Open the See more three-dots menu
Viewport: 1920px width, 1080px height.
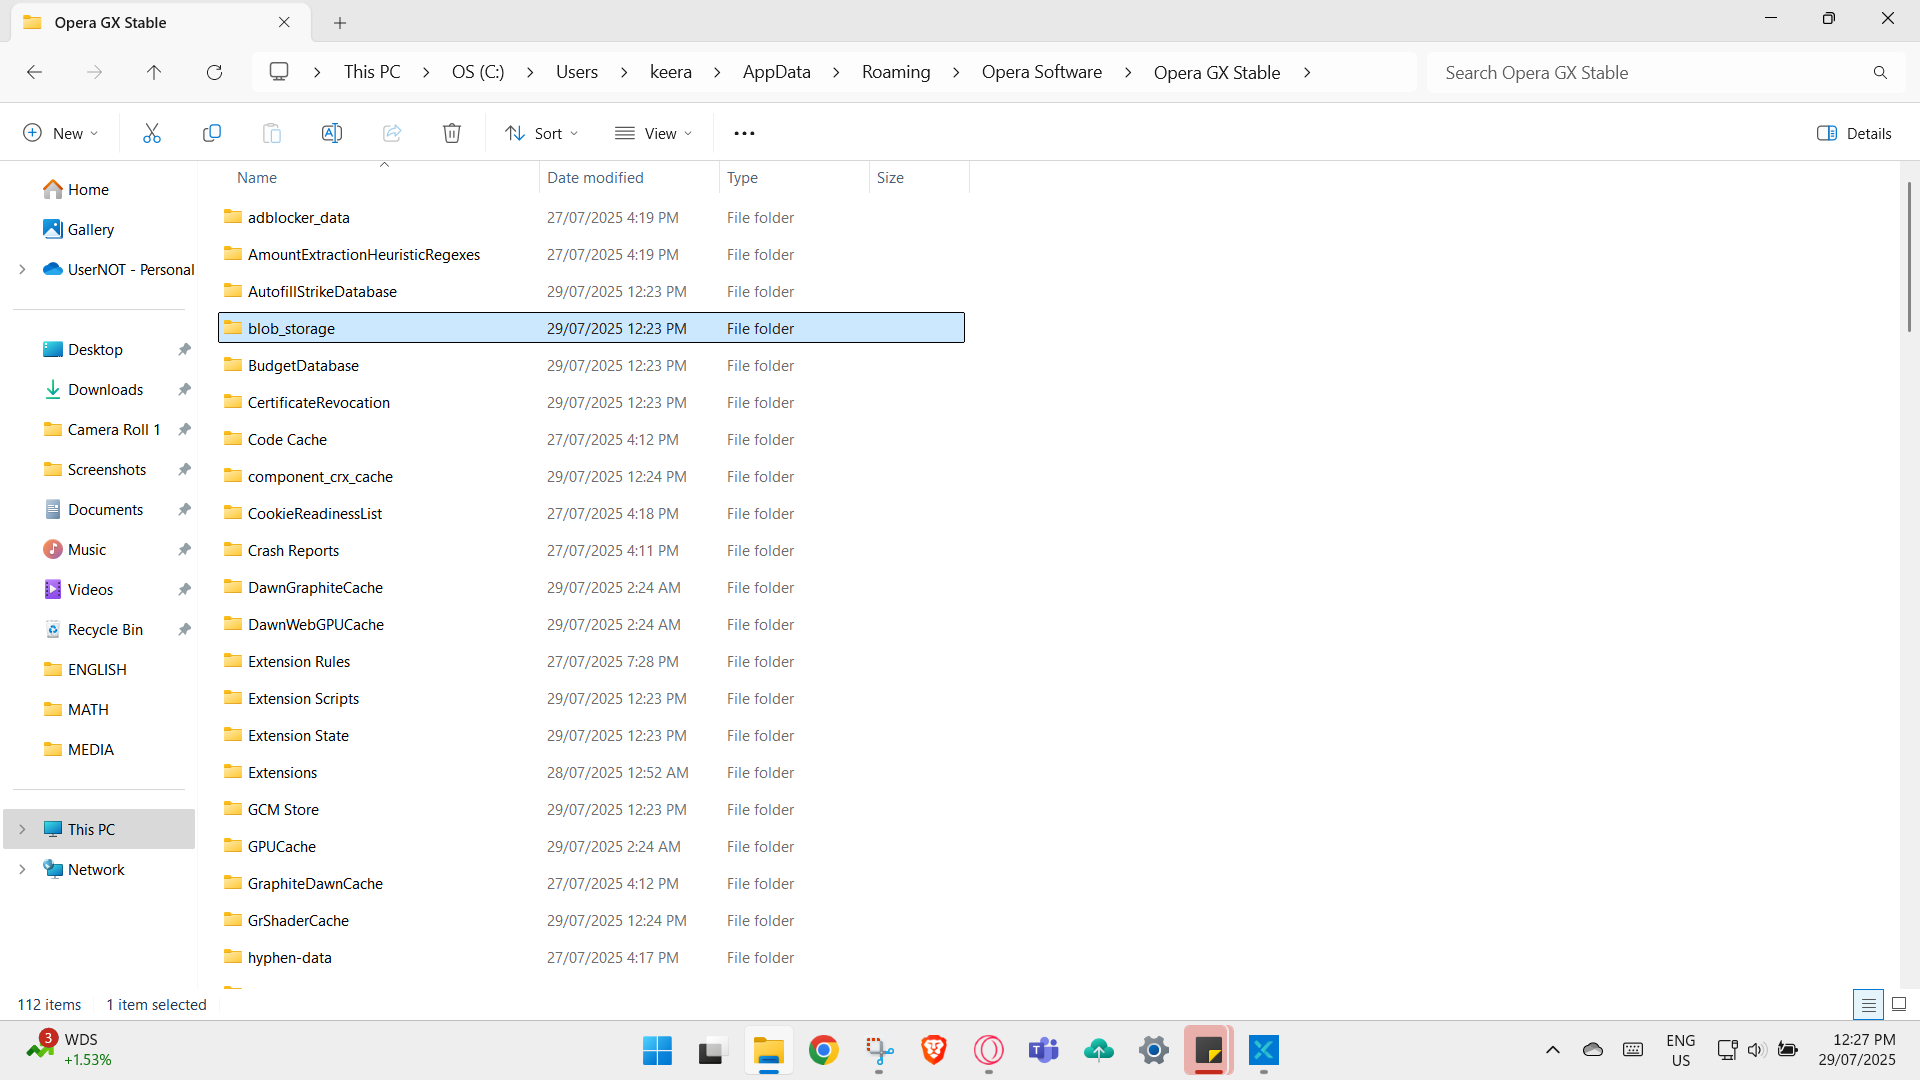[x=744, y=133]
